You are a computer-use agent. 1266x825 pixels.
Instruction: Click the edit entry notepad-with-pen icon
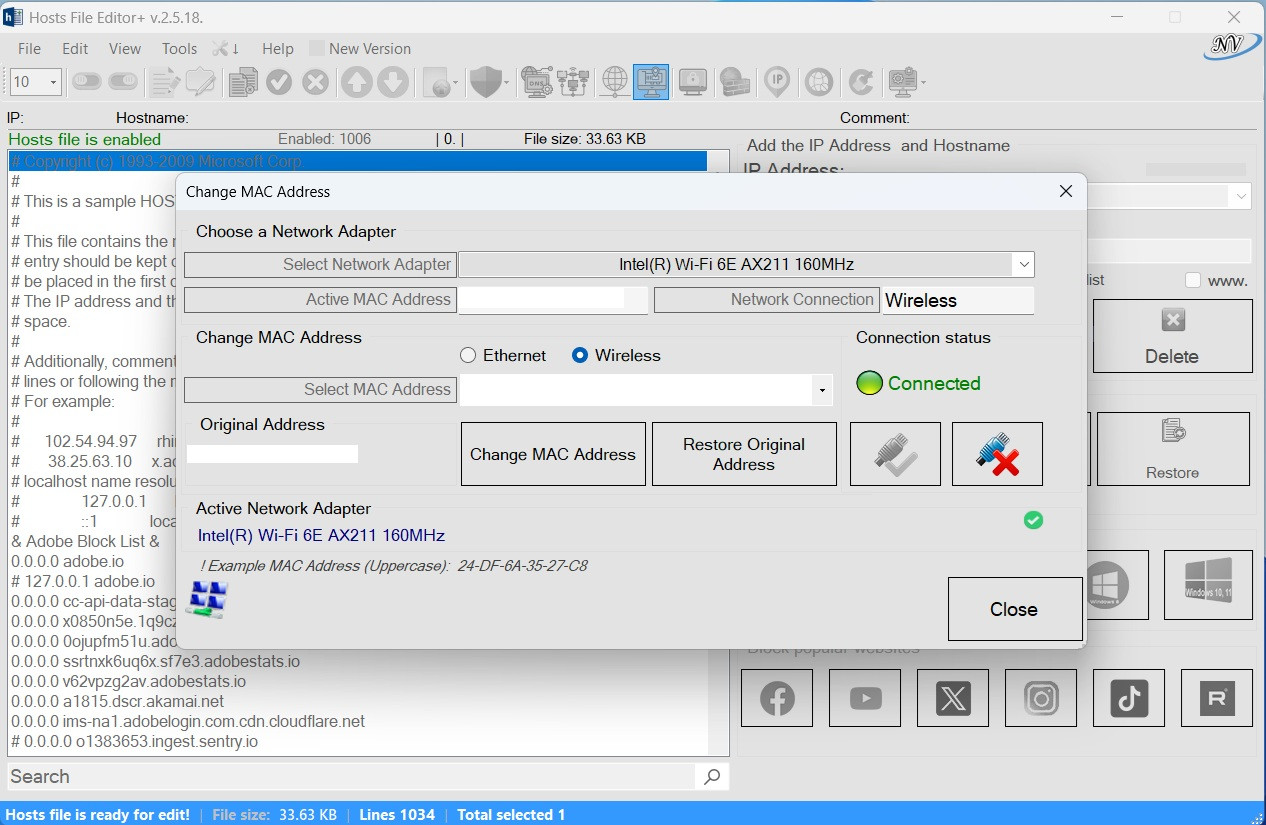[201, 82]
